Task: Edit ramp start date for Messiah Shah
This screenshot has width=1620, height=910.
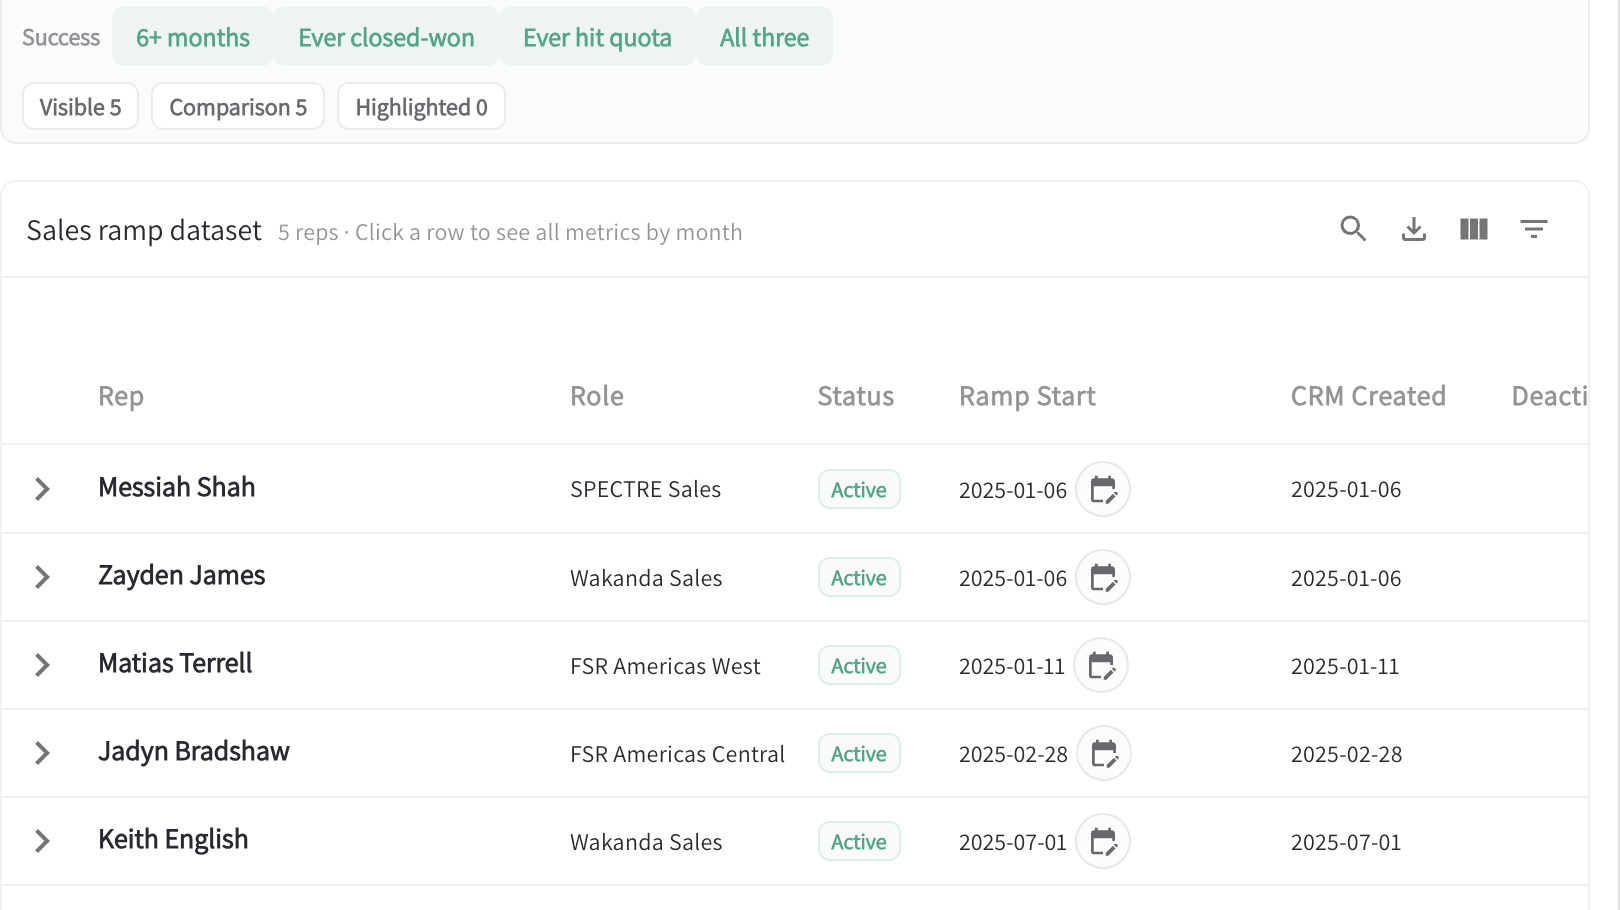Action: pos(1103,489)
